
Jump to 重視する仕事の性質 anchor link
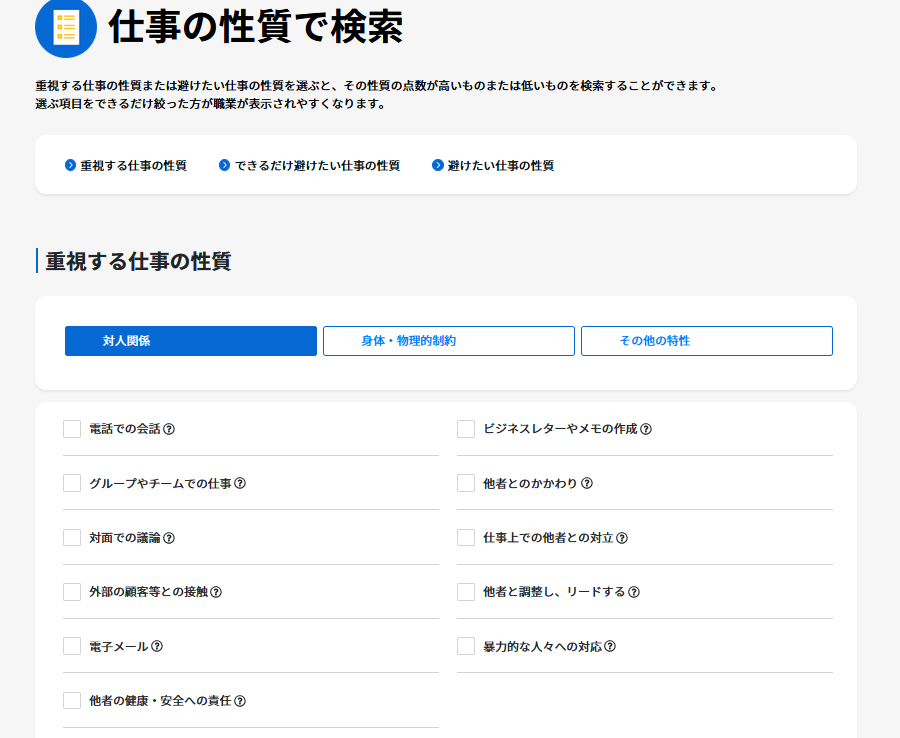133,165
